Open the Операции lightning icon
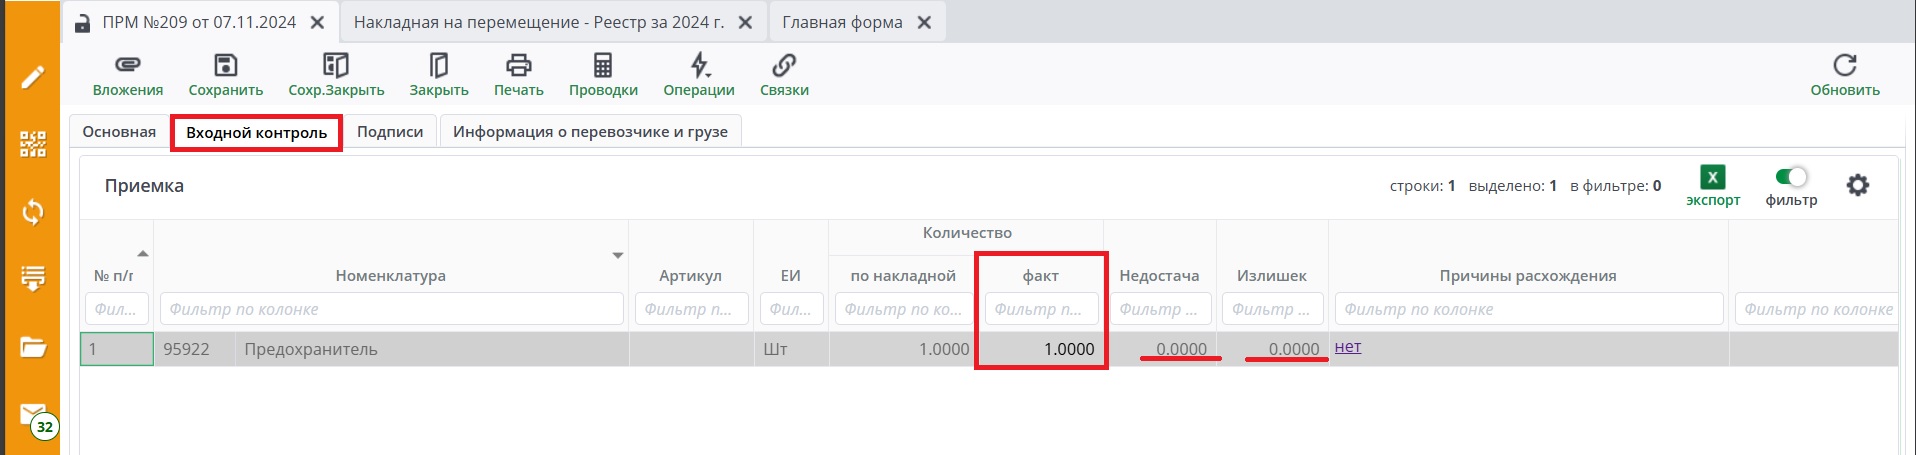The image size is (1916, 455). pyautogui.click(x=699, y=66)
